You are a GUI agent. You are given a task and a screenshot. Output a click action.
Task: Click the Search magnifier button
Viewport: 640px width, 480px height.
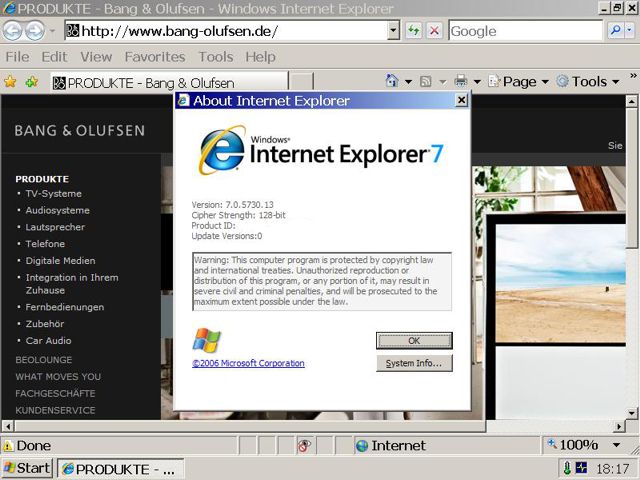[x=615, y=30]
